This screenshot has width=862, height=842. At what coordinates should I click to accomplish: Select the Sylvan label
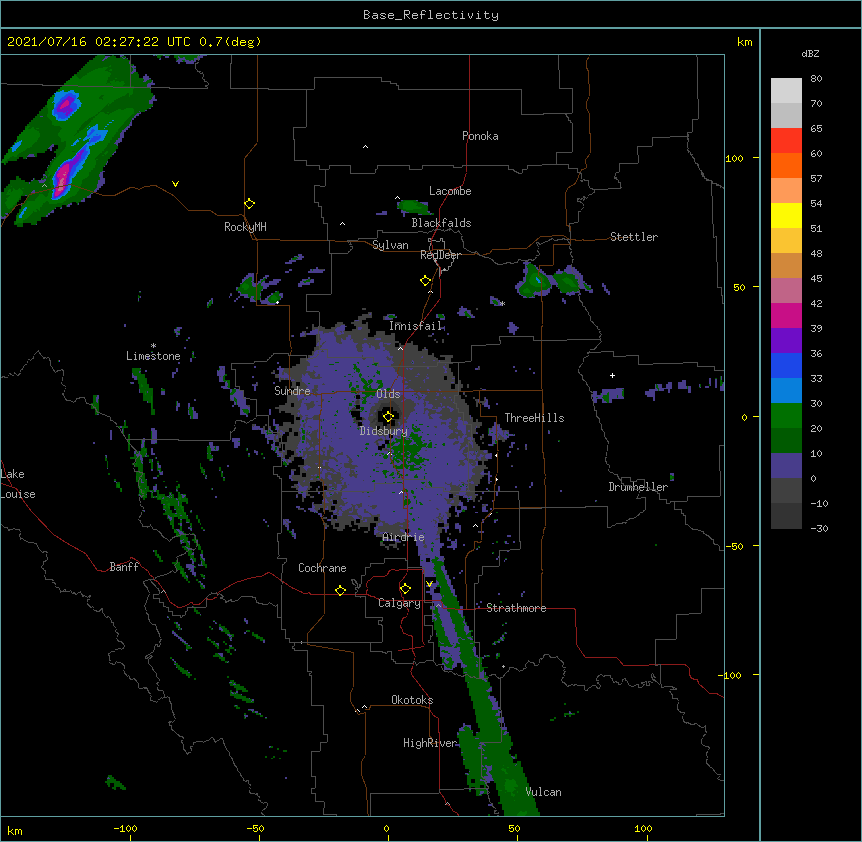[390, 245]
